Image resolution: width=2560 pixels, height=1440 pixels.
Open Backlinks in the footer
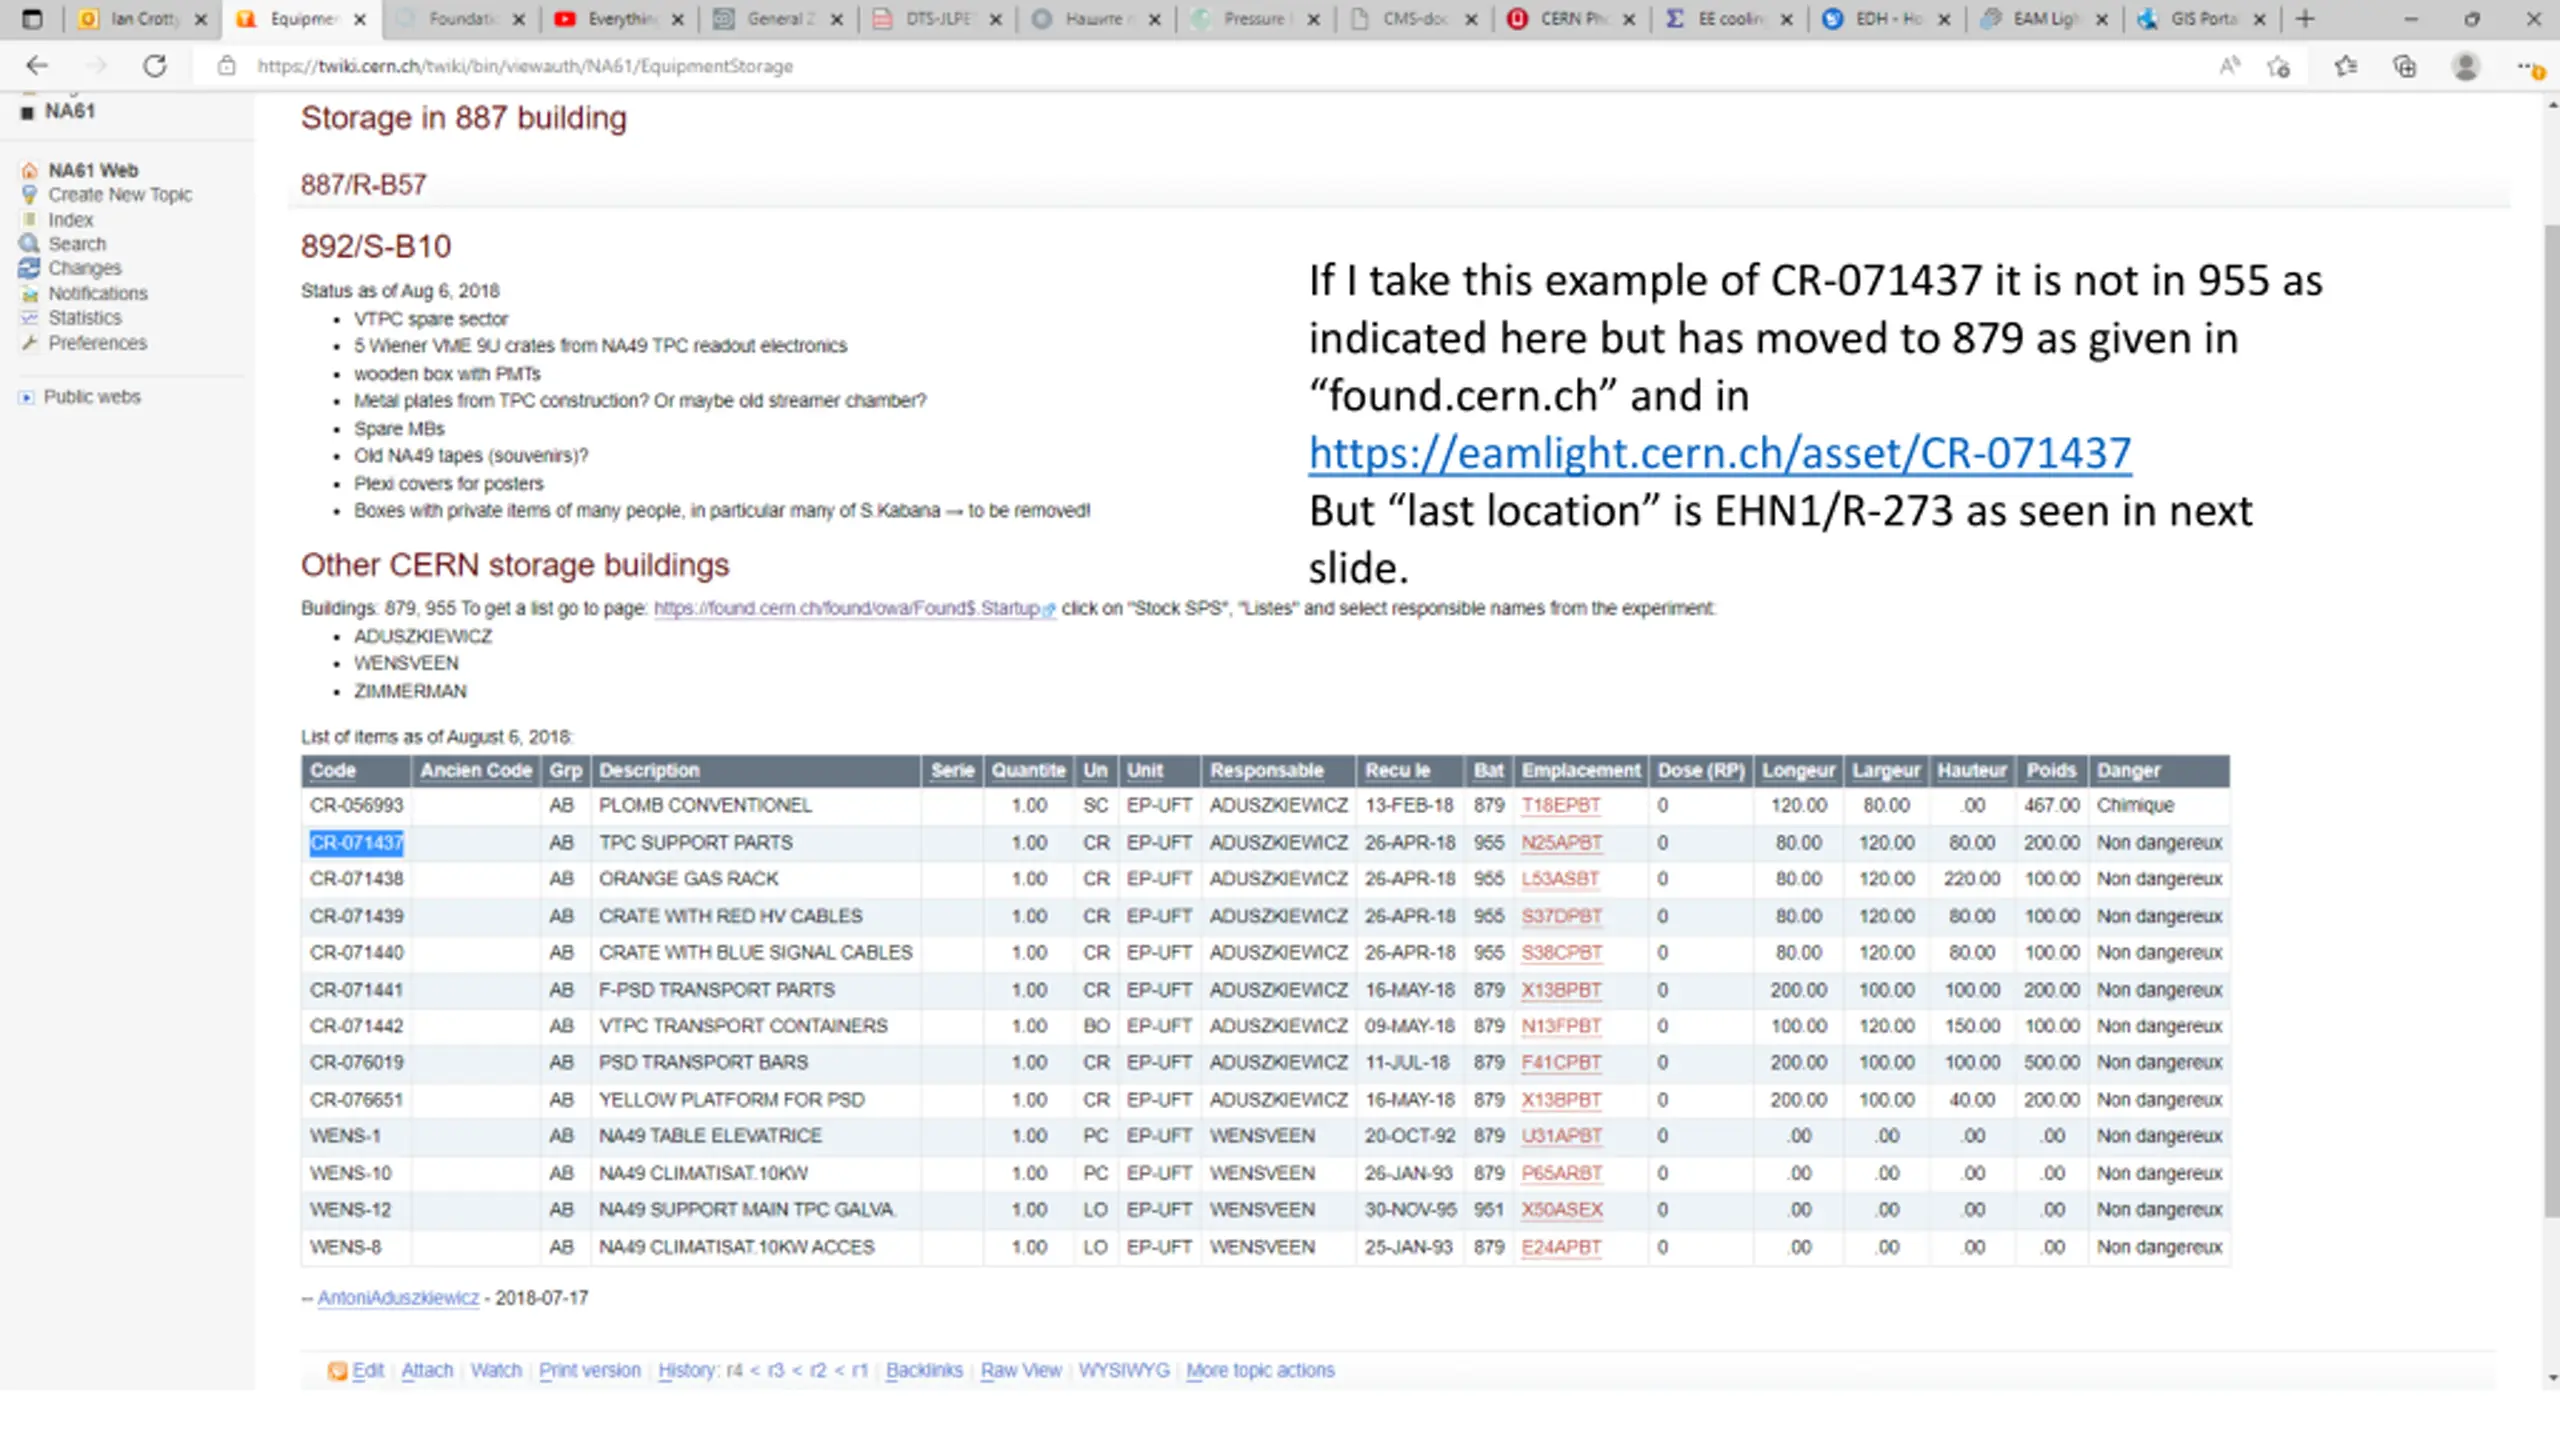[x=924, y=1371]
